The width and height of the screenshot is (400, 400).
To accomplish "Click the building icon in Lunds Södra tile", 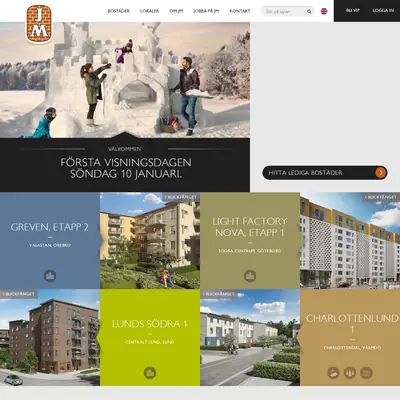I will (x=150, y=373).
